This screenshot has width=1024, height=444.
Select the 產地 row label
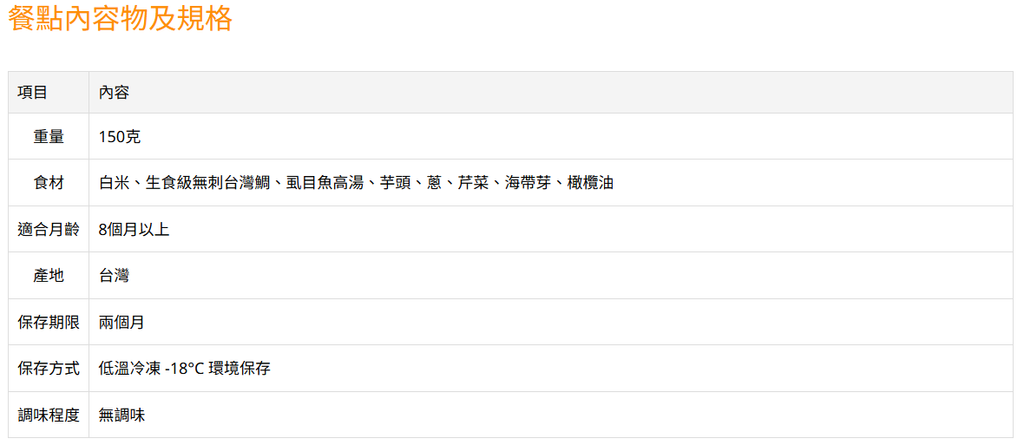pos(49,275)
